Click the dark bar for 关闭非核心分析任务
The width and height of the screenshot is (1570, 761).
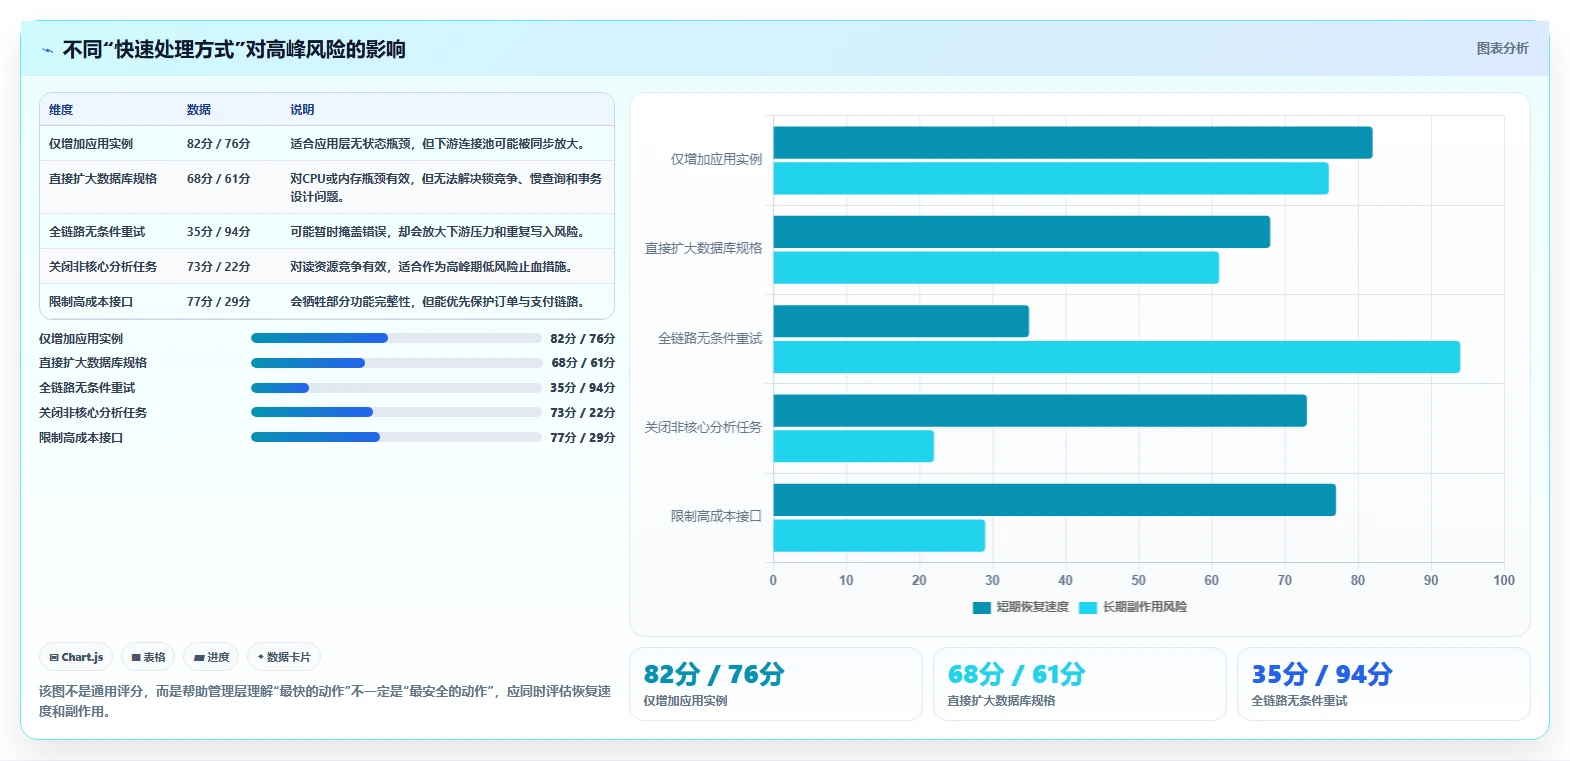(1040, 411)
